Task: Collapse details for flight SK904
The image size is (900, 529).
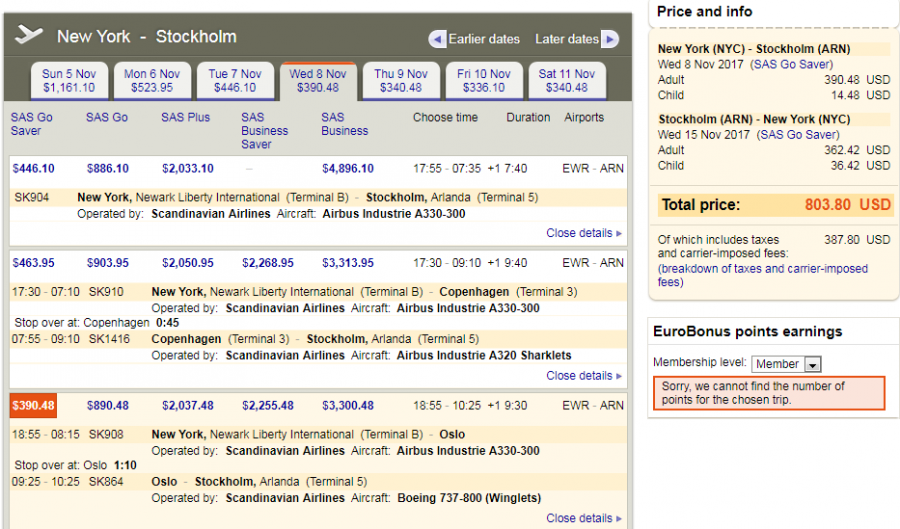Action: click(x=583, y=233)
